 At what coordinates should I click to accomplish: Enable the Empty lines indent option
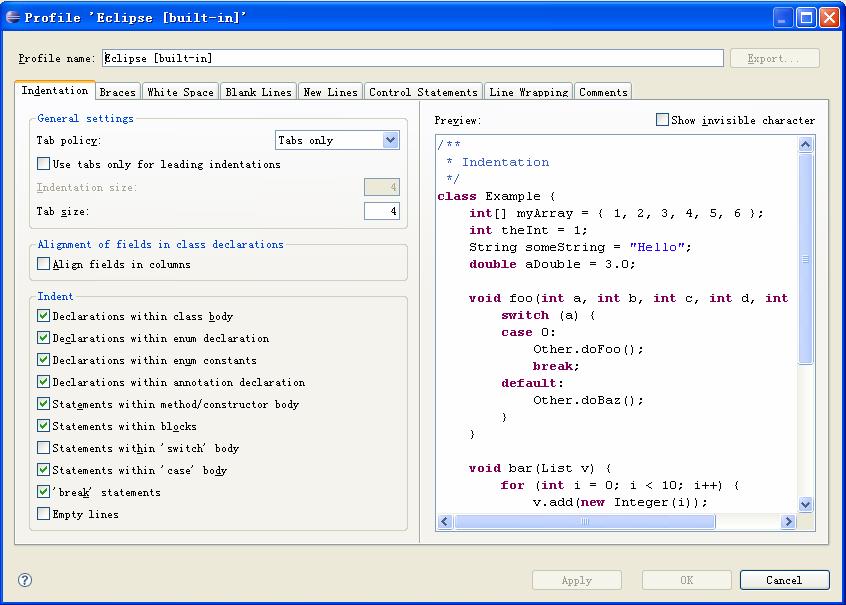[x=43, y=514]
